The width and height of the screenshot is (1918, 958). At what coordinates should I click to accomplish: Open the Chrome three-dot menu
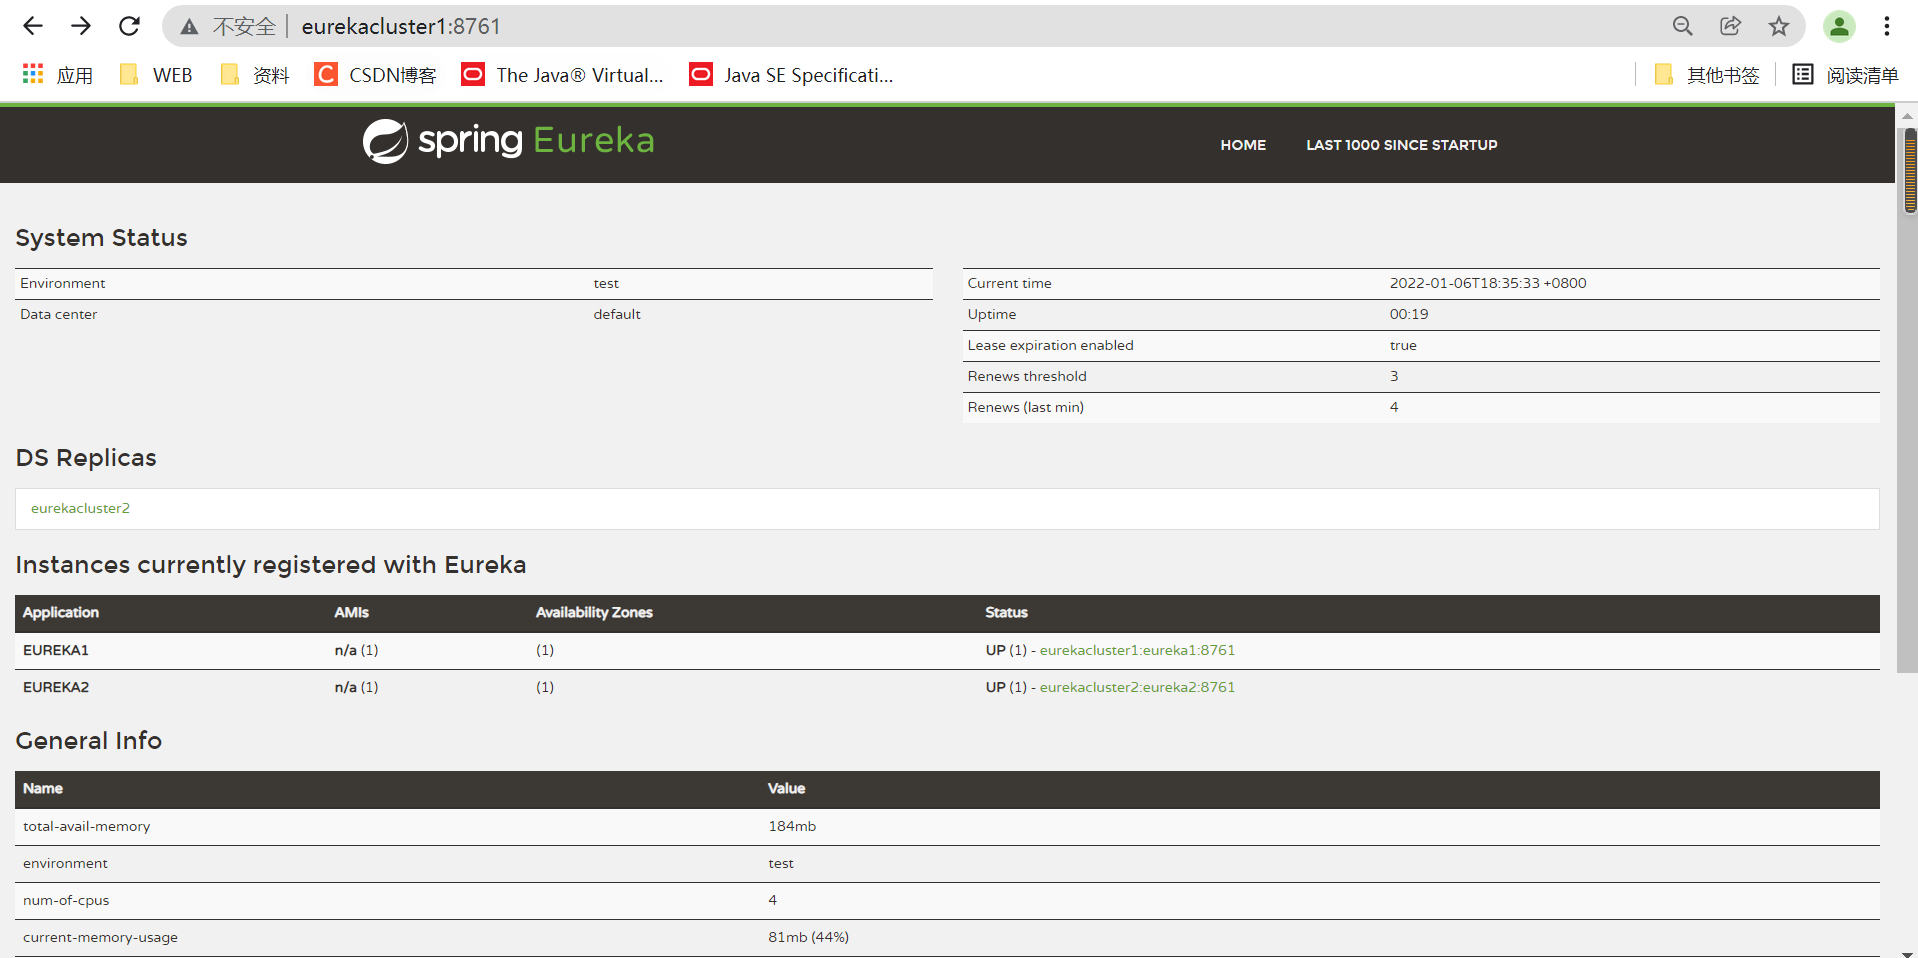click(x=1887, y=26)
